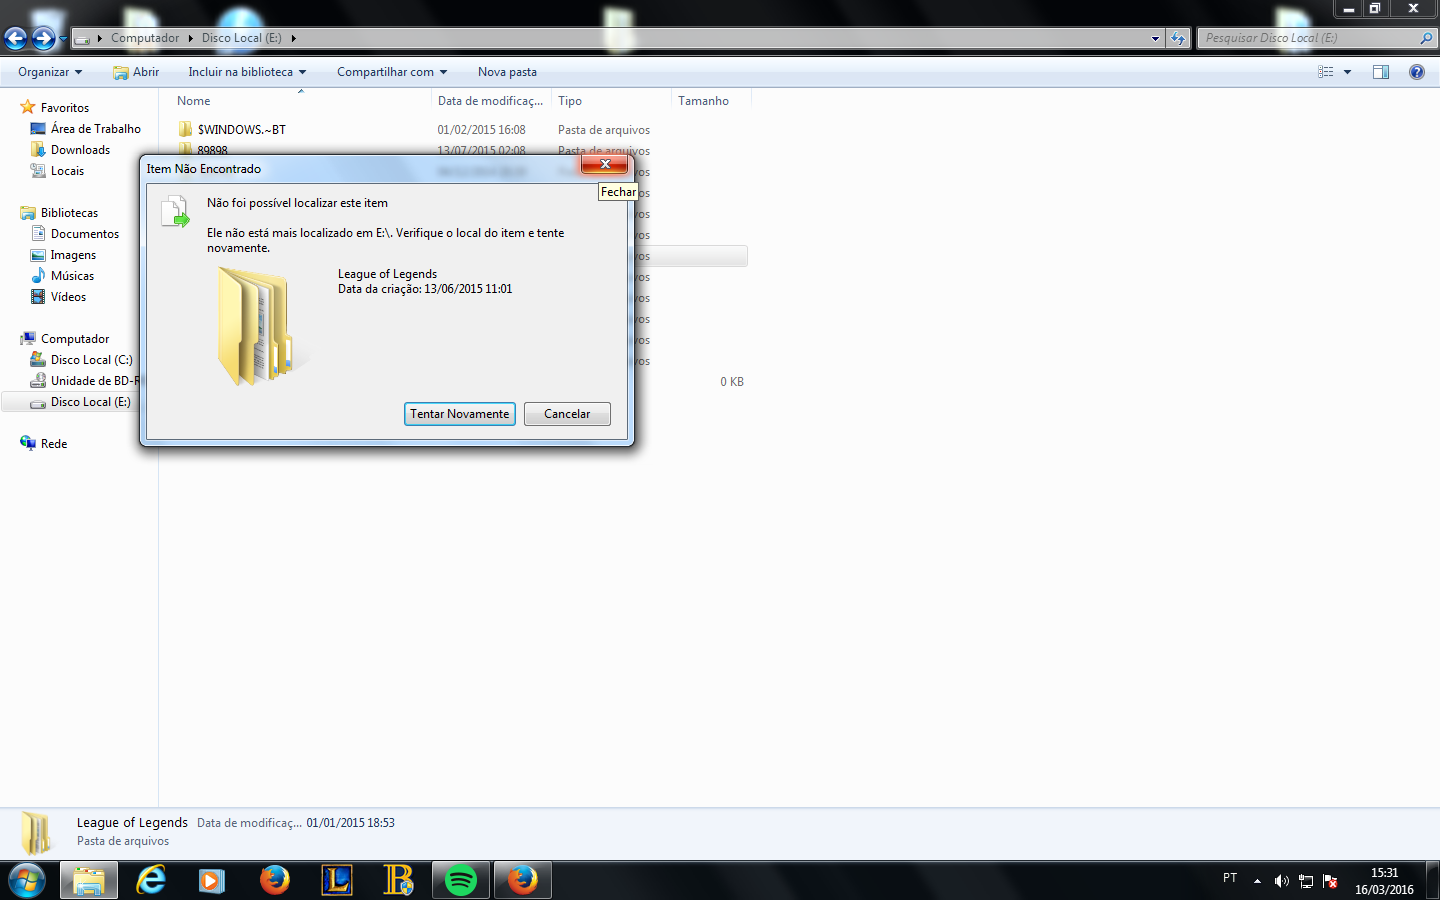The height and width of the screenshot is (900, 1440).
Task: Open the address bar history dropdown arrow
Action: point(1155,38)
